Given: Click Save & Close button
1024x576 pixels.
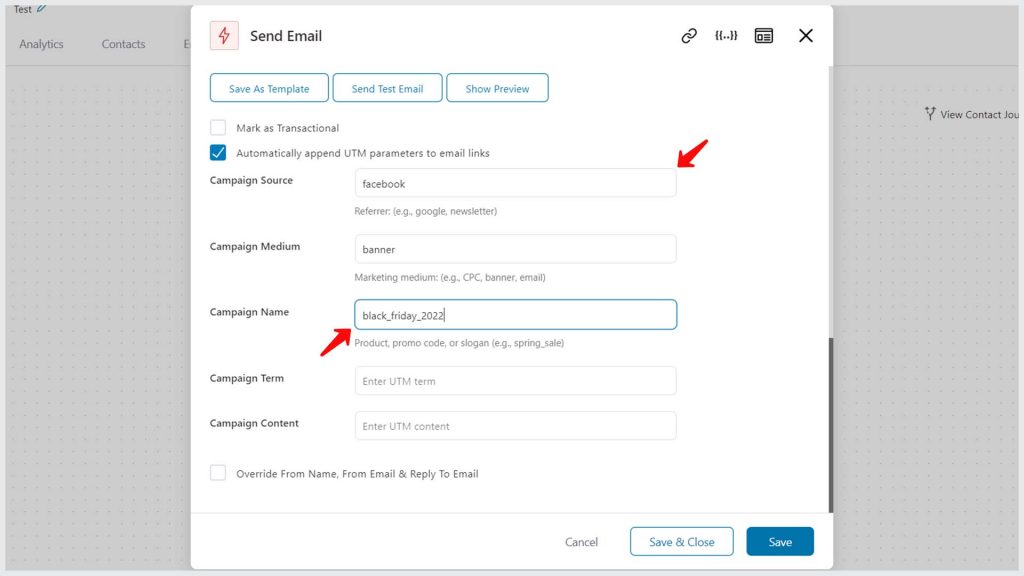Looking at the screenshot, I should point(682,541).
